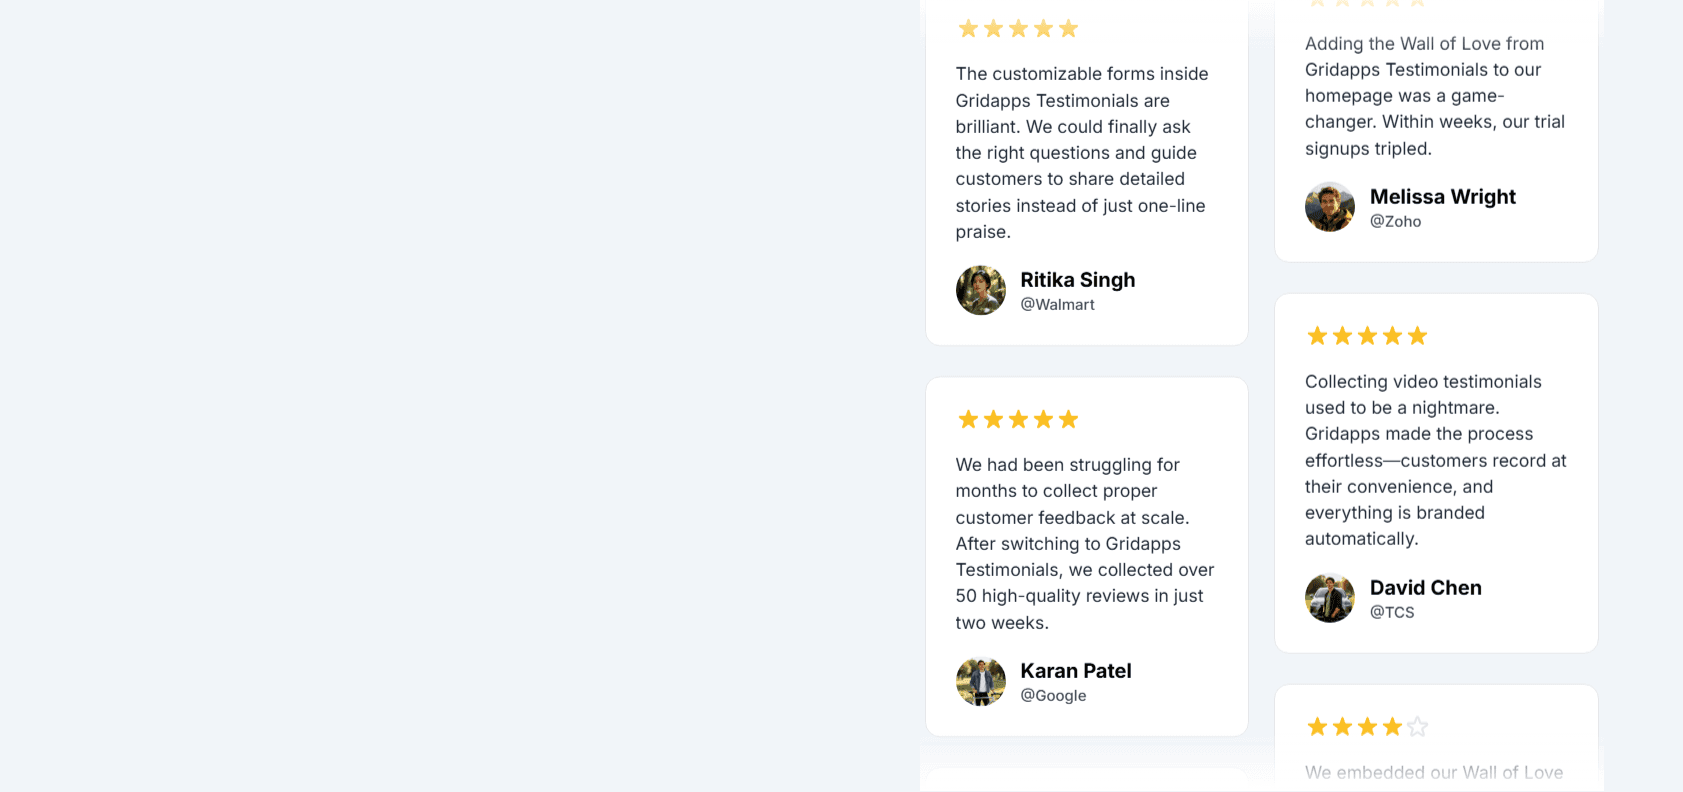Open the @Walmart handle link

[x=1057, y=304]
